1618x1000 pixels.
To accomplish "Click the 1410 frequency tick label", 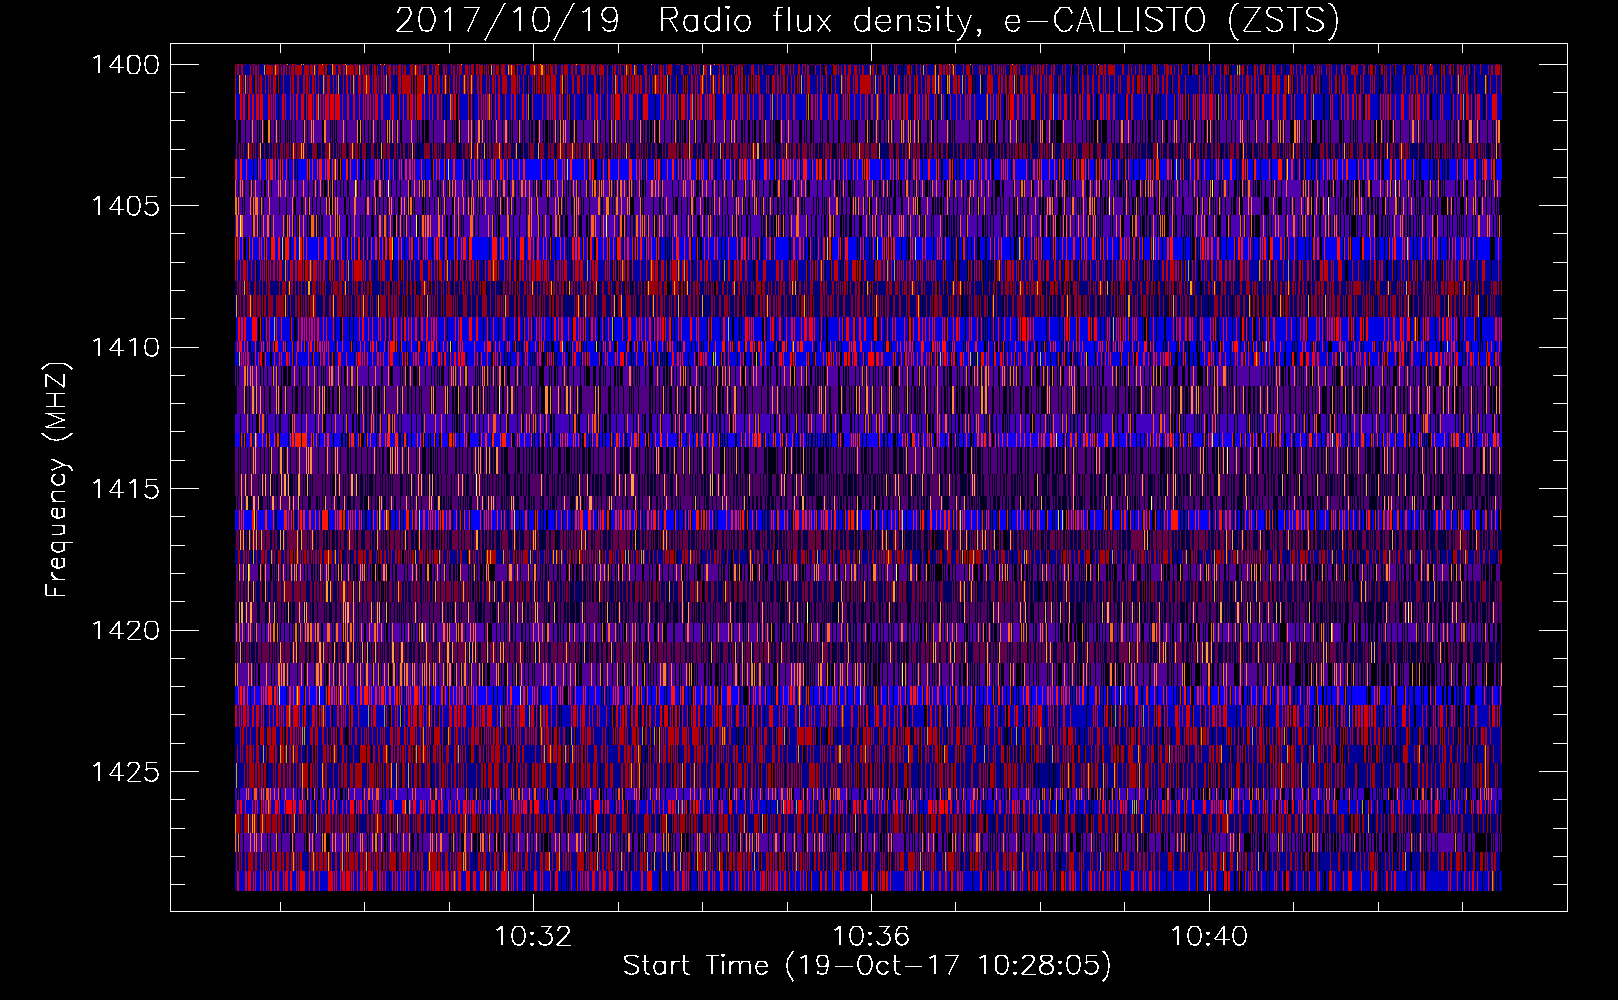I will click(125, 348).
